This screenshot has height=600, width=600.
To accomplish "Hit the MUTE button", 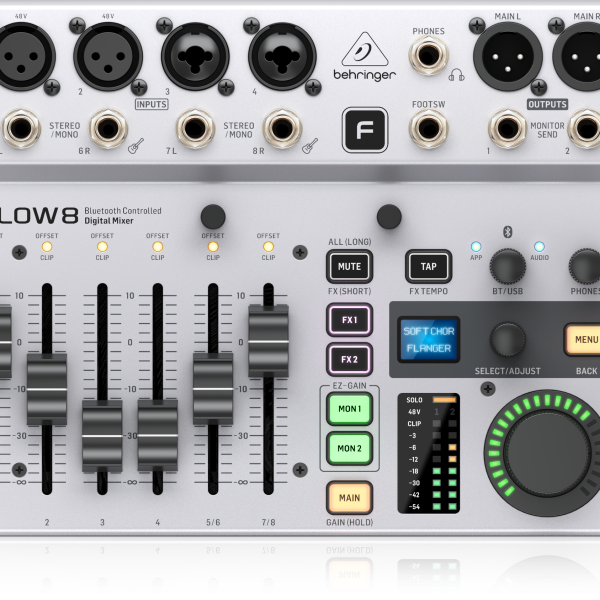I will click(349, 266).
